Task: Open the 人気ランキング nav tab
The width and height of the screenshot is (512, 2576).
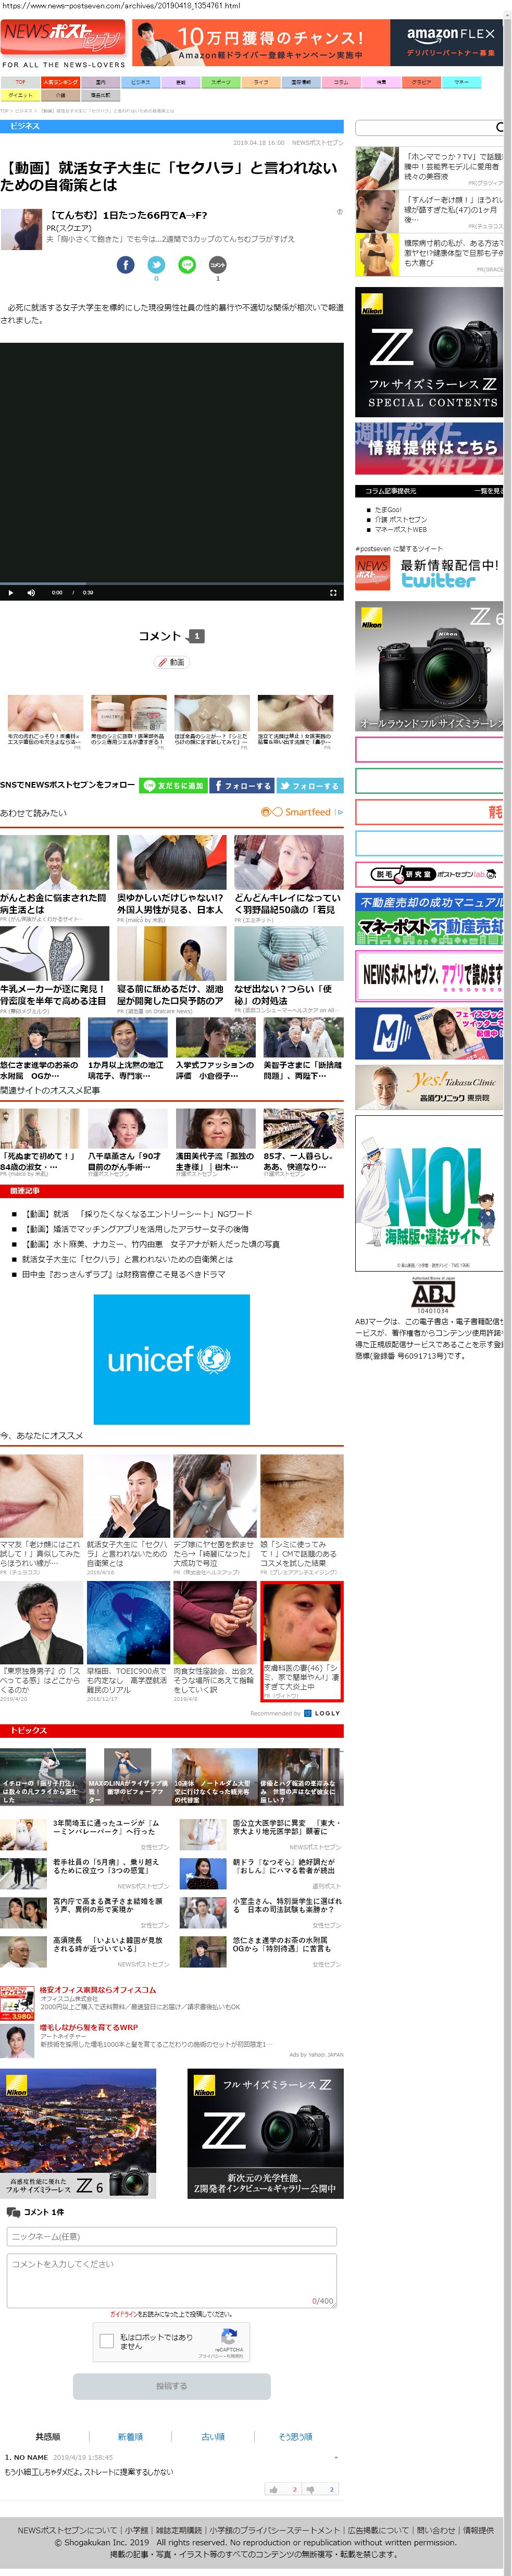Action: [x=60, y=82]
